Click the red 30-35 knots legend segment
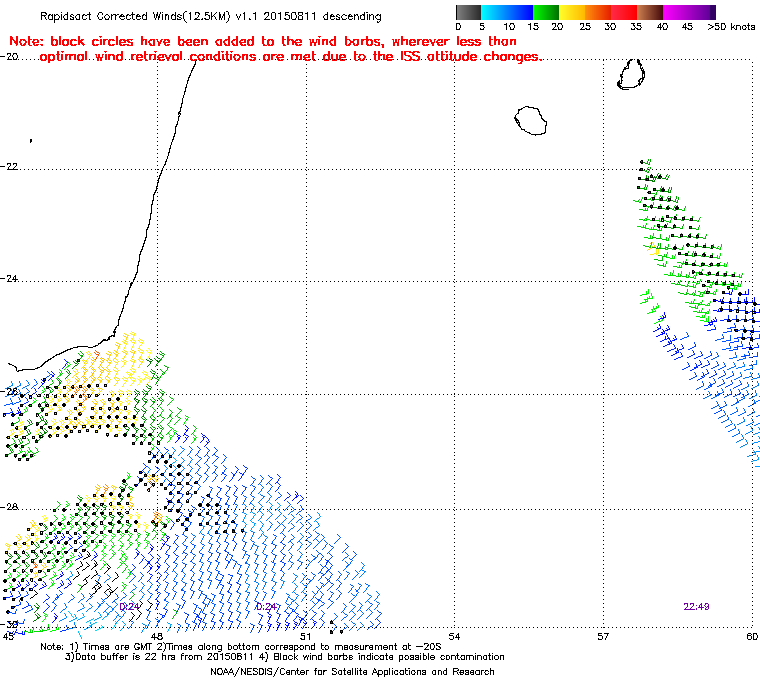The width and height of the screenshot is (760, 688). (x=624, y=12)
